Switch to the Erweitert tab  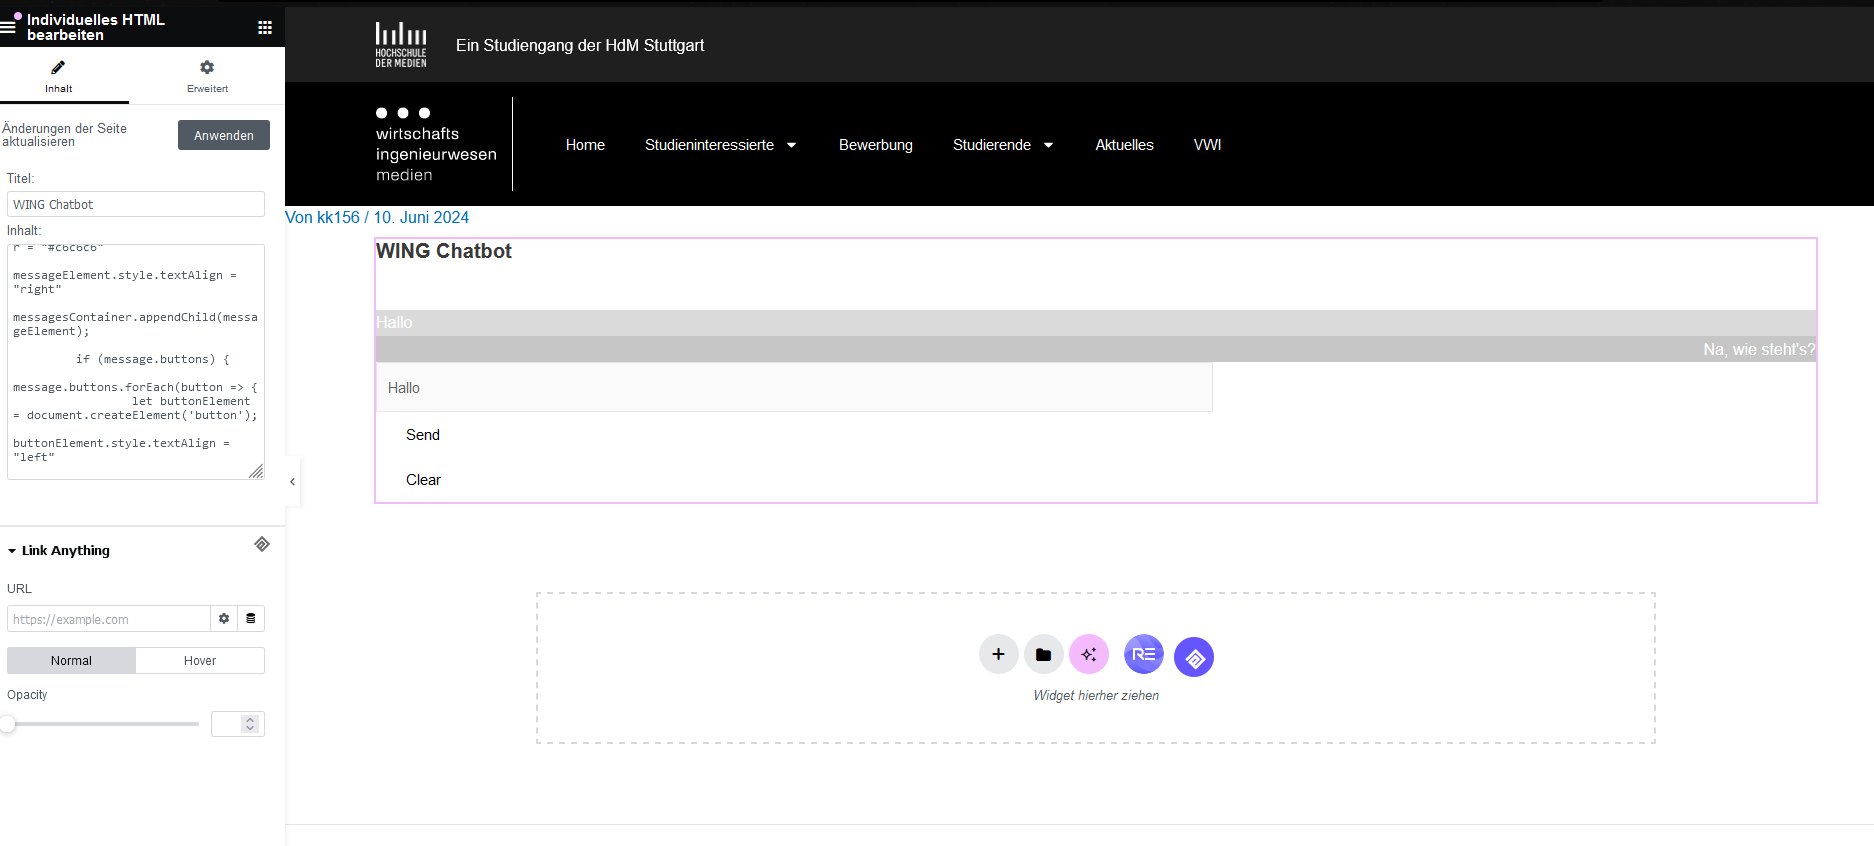click(x=207, y=76)
